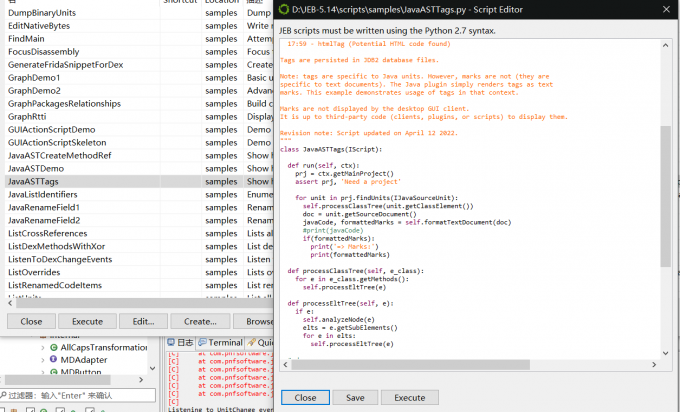This screenshot has height=412, width=680.
Task: Select the ListenToDexChangeEvents script row
Action: (139, 260)
